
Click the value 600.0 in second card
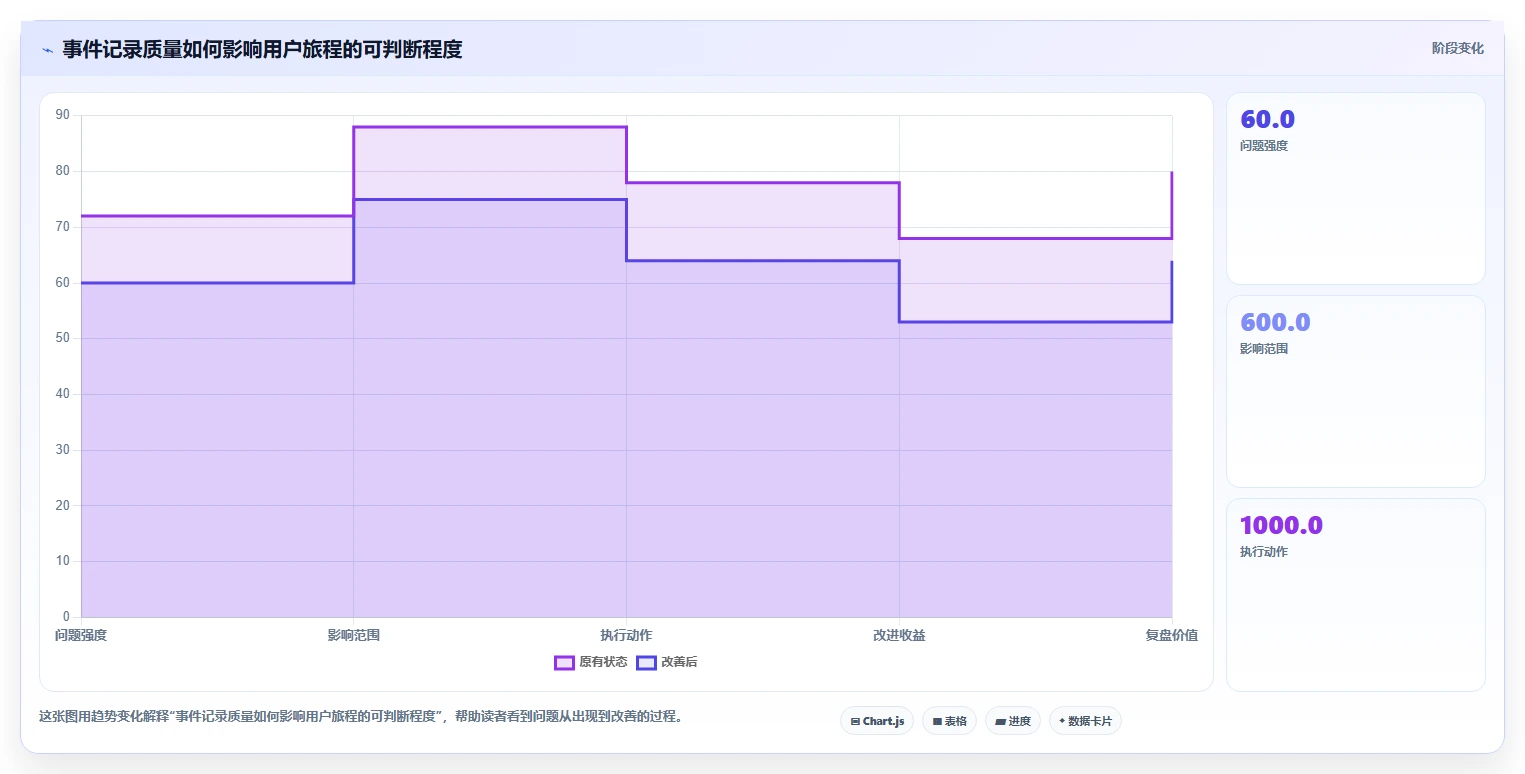(1275, 322)
